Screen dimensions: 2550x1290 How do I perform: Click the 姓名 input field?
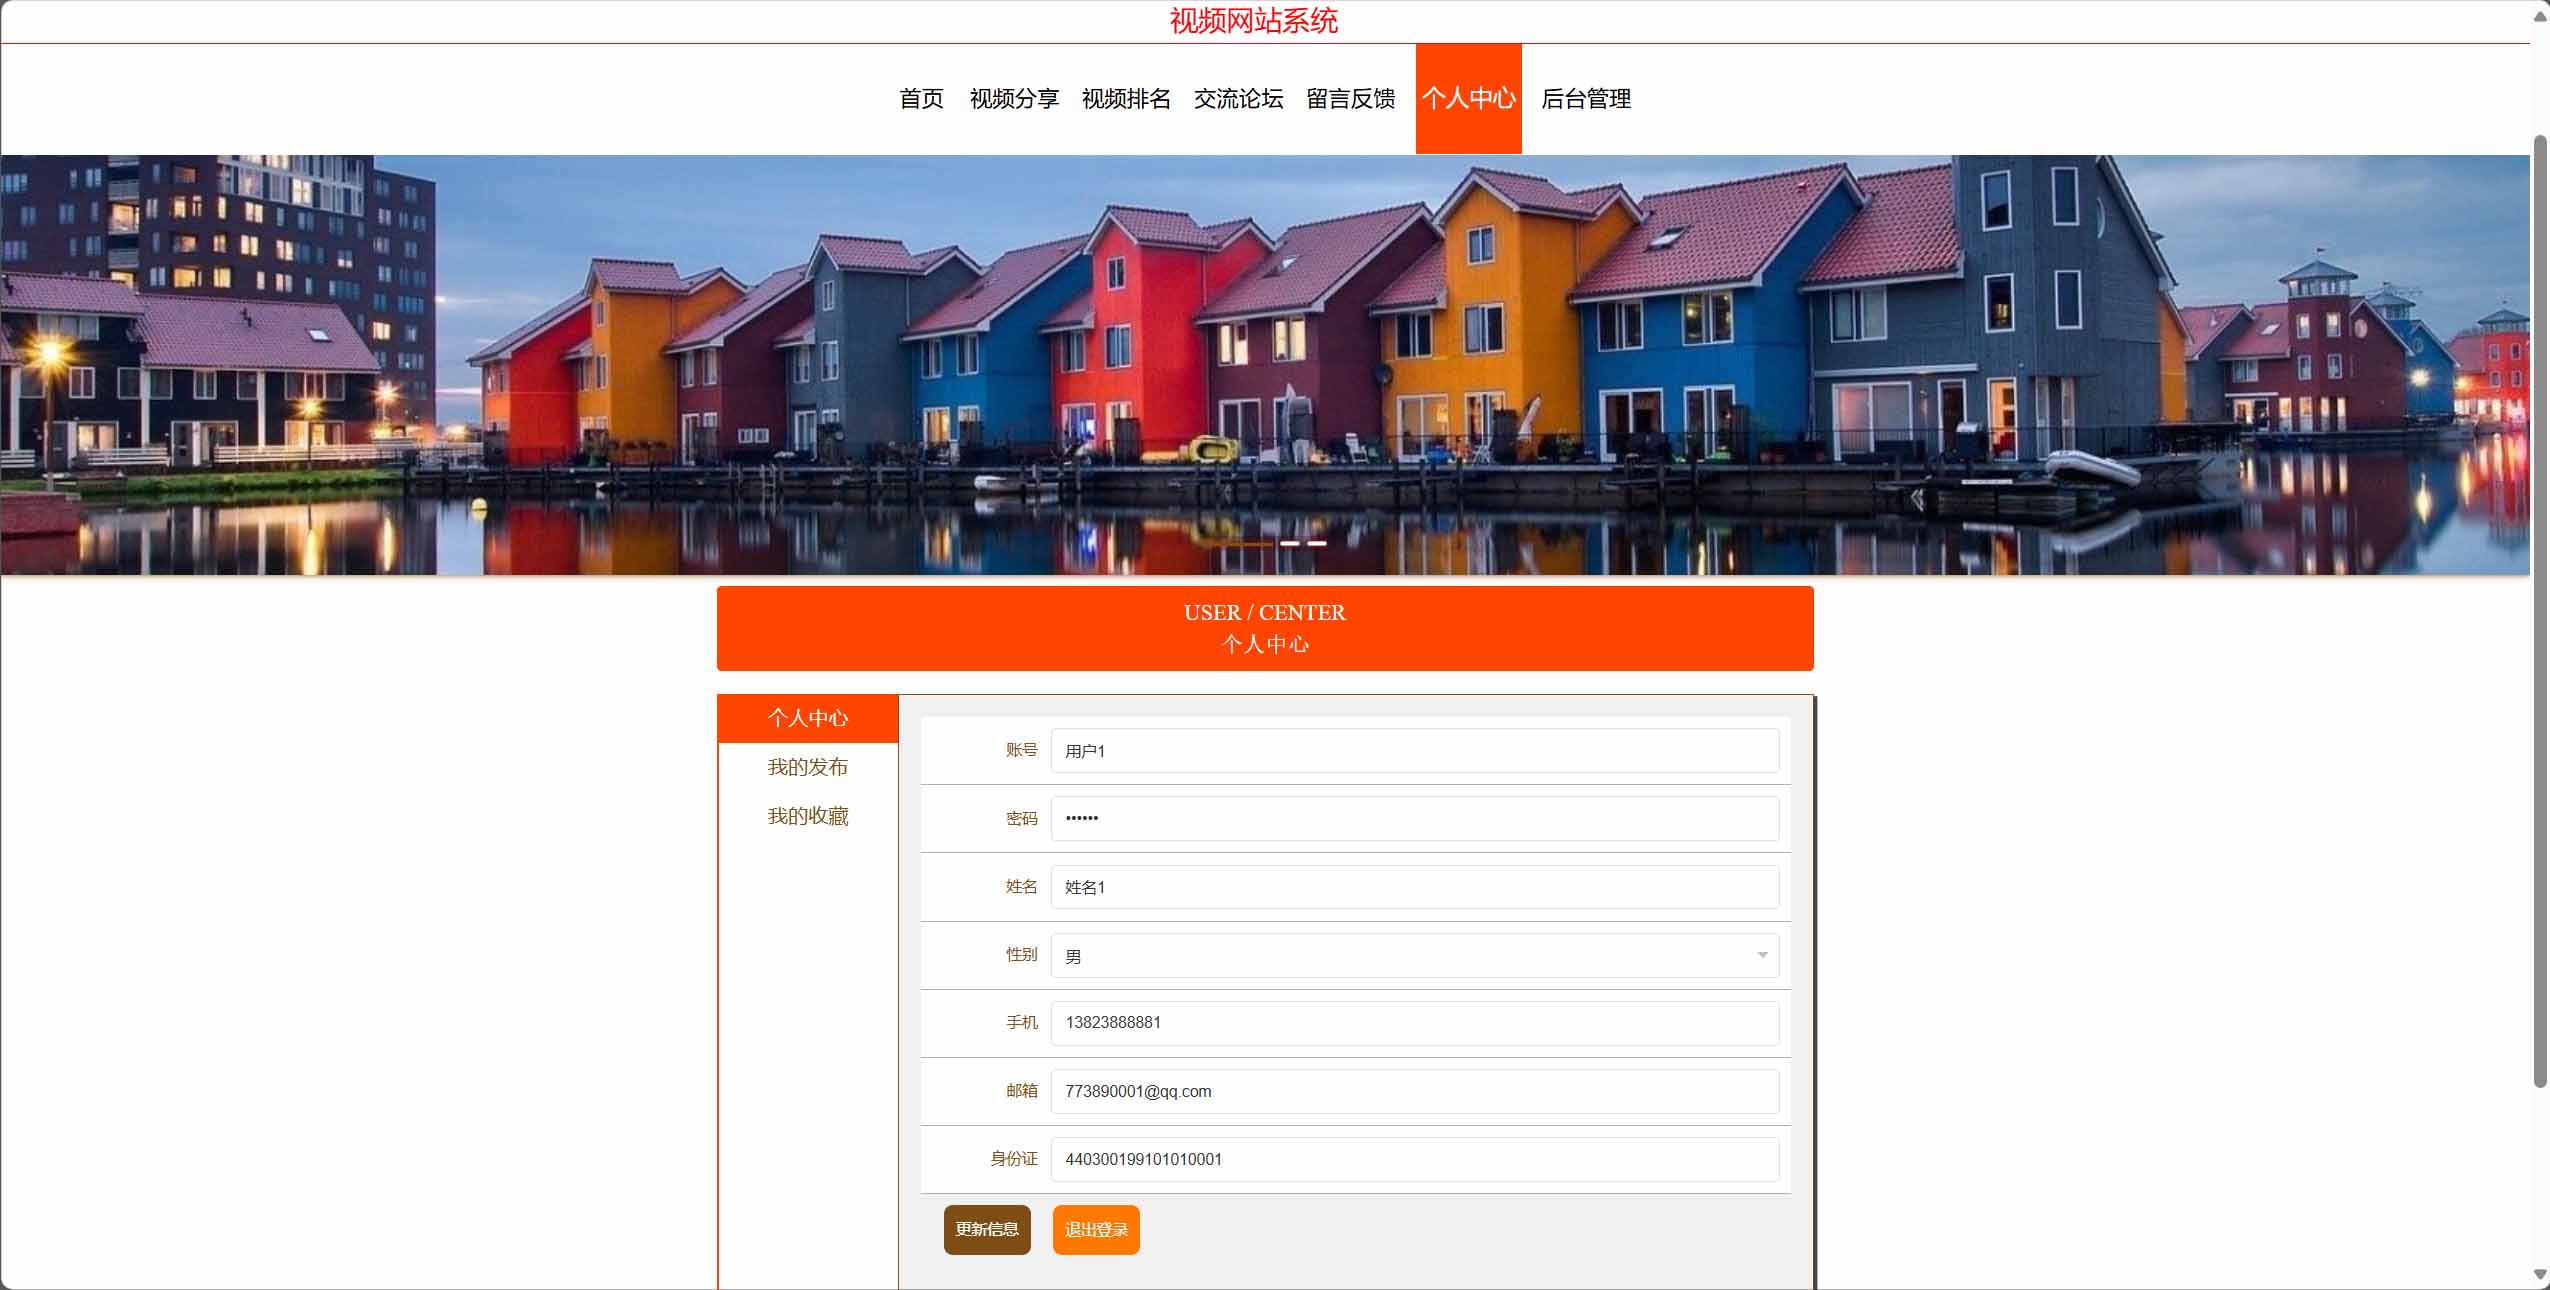pyautogui.click(x=1415, y=887)
